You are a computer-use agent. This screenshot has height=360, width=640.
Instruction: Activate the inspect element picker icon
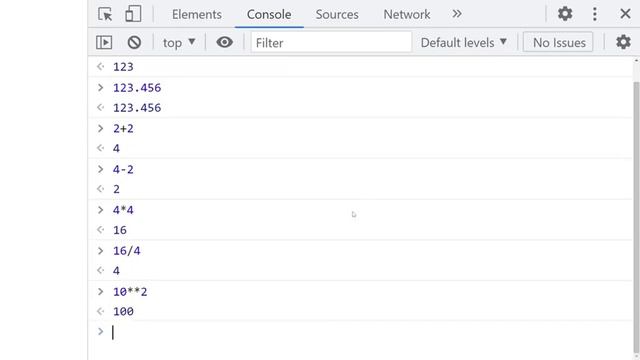(105, 14)
